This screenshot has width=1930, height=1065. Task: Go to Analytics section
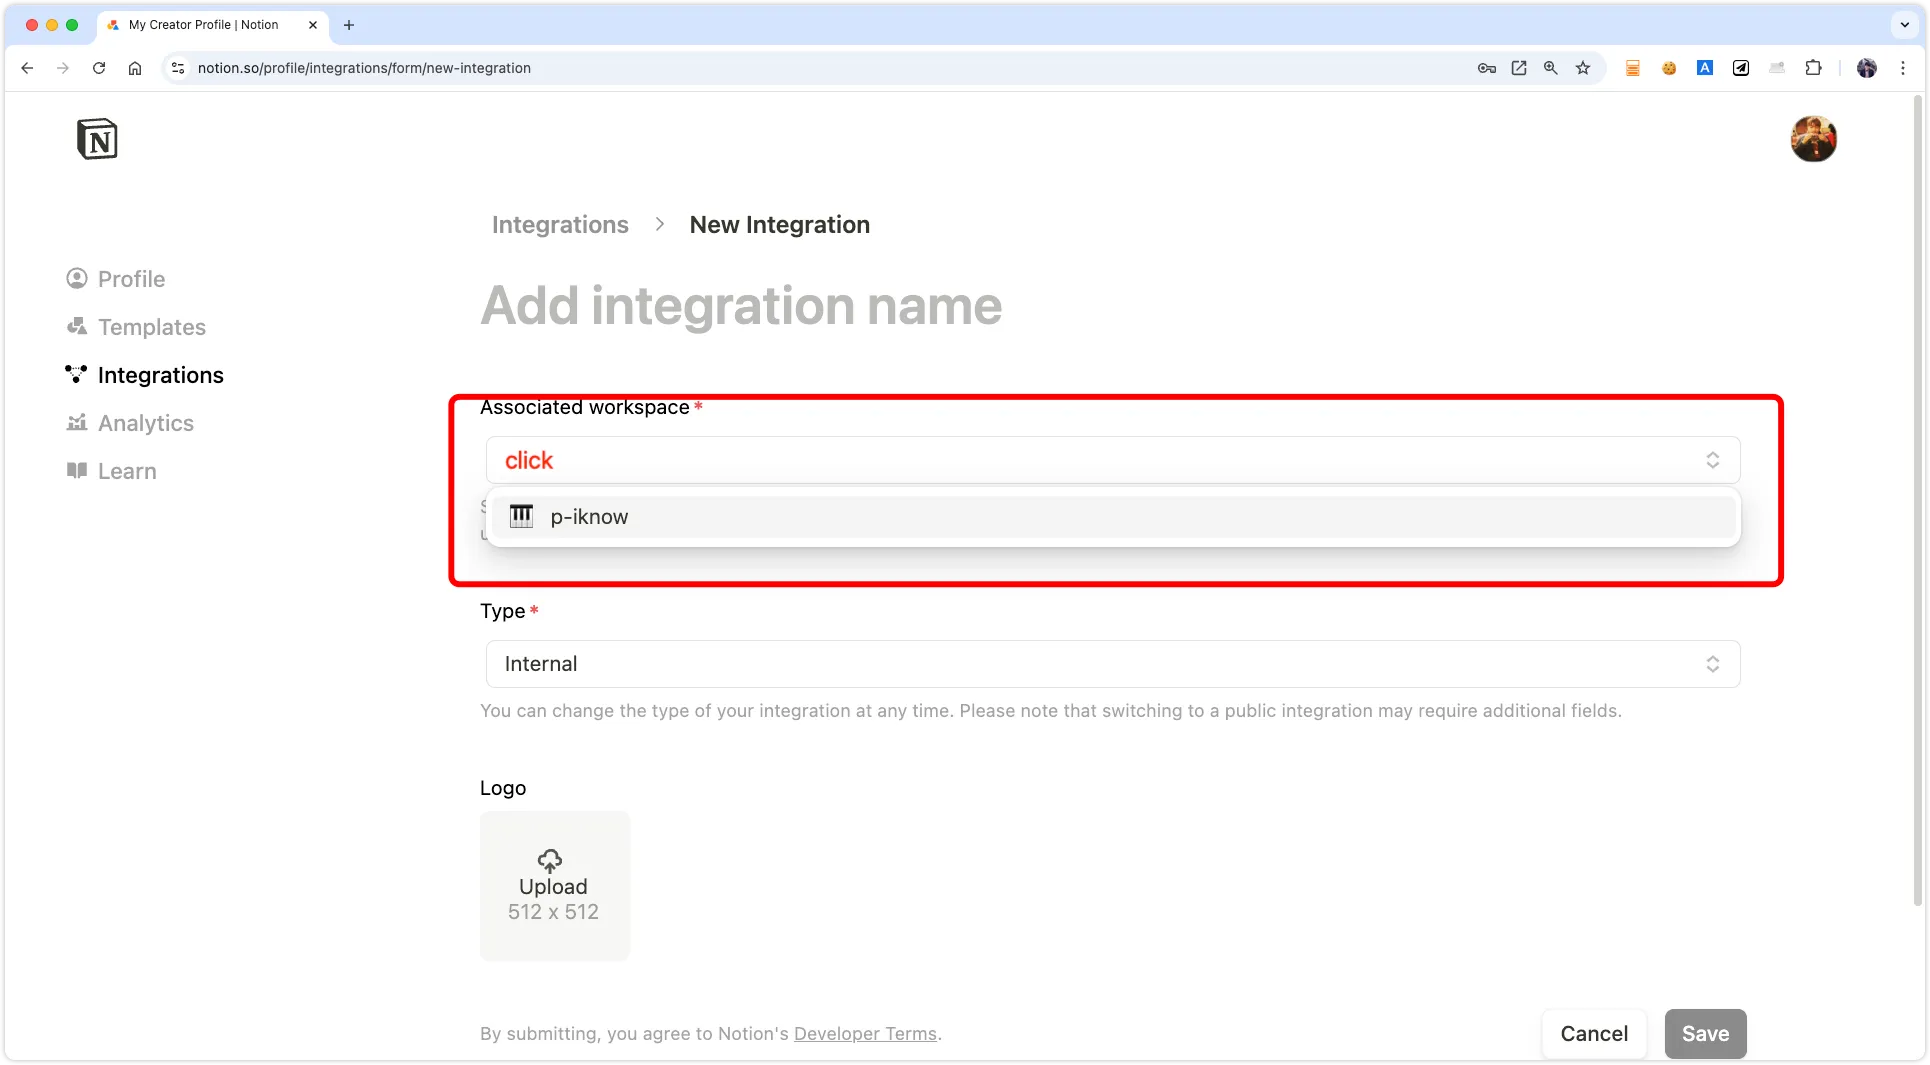pyautogui.click(x=145, y=423)
